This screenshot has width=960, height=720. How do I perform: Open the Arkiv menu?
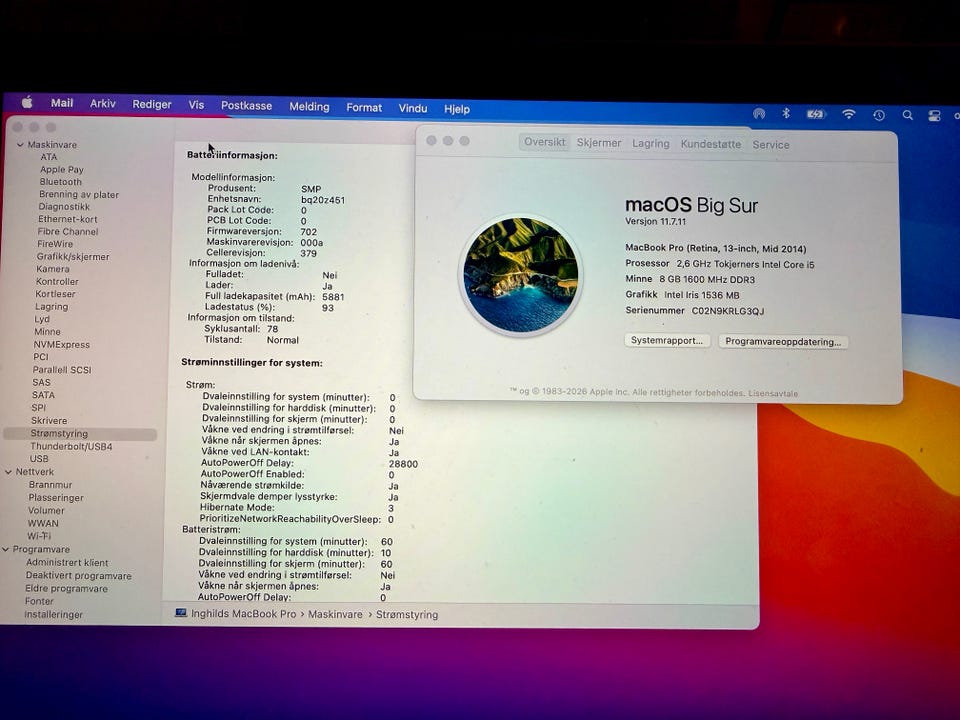click(102, 103)
